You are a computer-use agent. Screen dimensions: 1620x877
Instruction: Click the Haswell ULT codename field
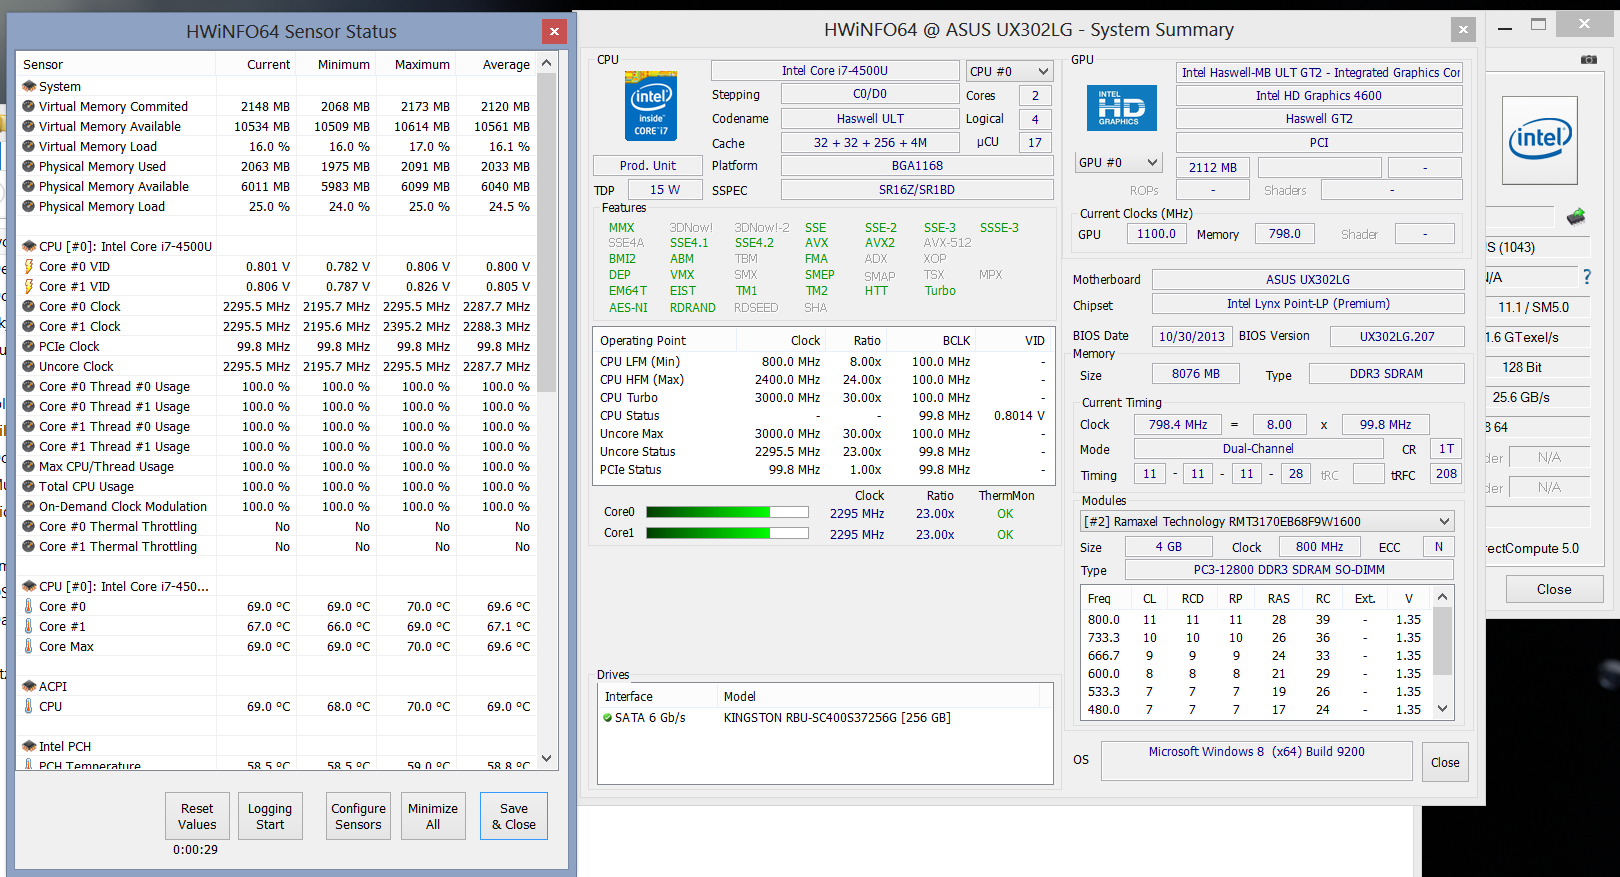click(870, 118)
